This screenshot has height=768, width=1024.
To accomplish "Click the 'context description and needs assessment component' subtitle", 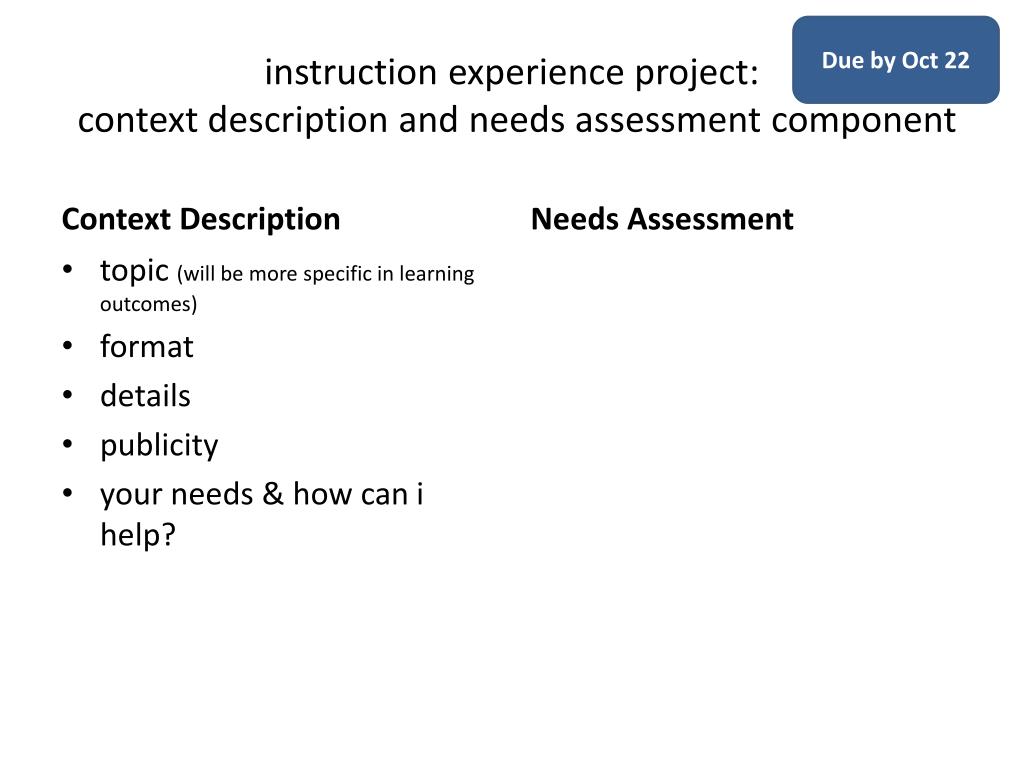I will [517, 121].
